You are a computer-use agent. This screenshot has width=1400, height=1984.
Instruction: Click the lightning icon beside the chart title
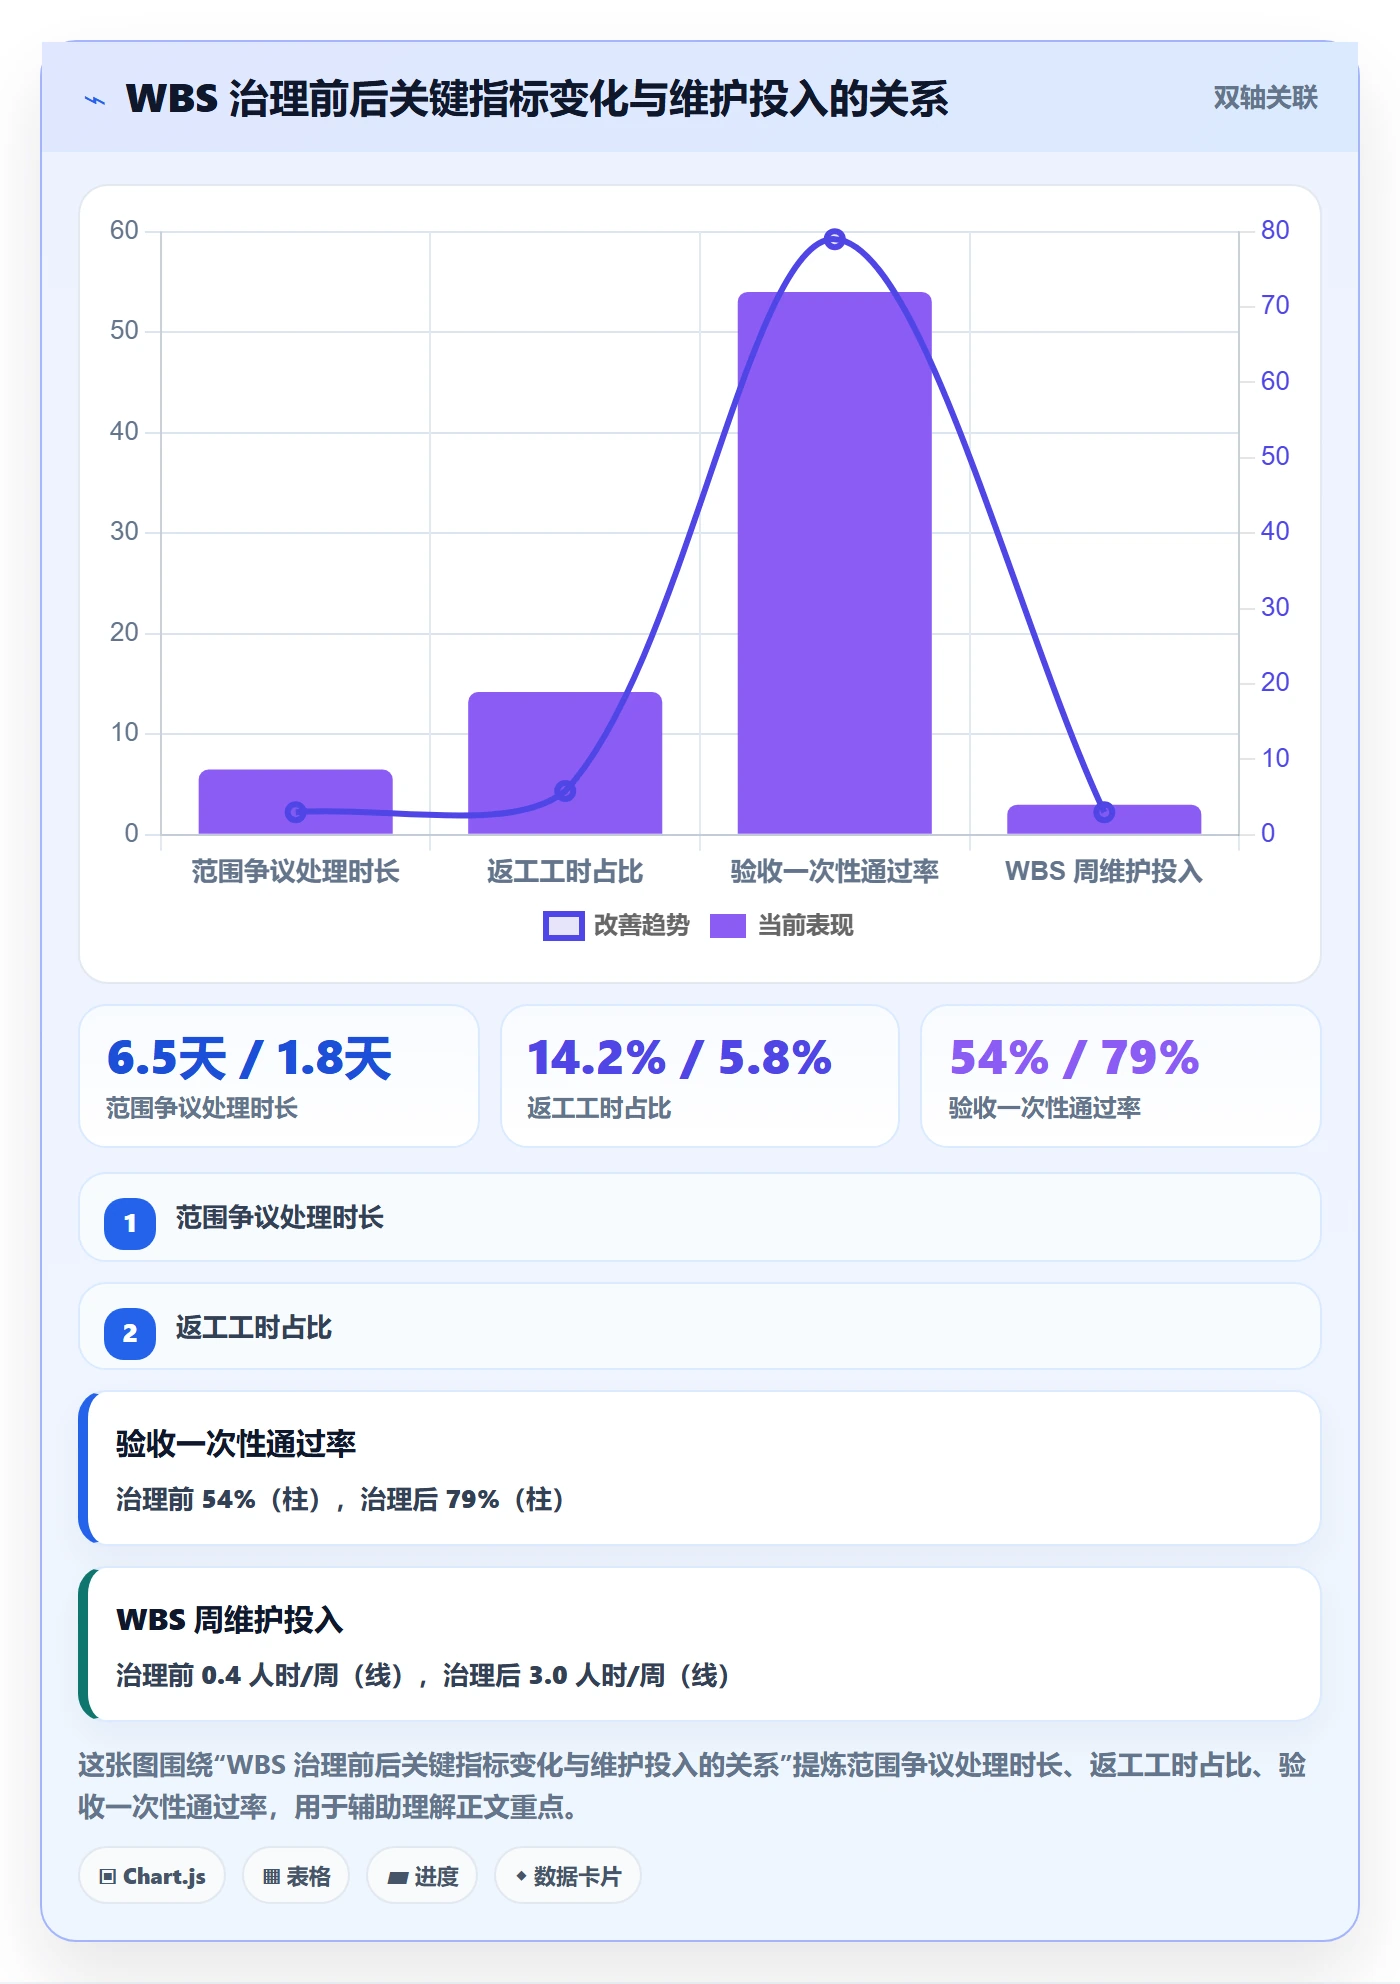95,99
